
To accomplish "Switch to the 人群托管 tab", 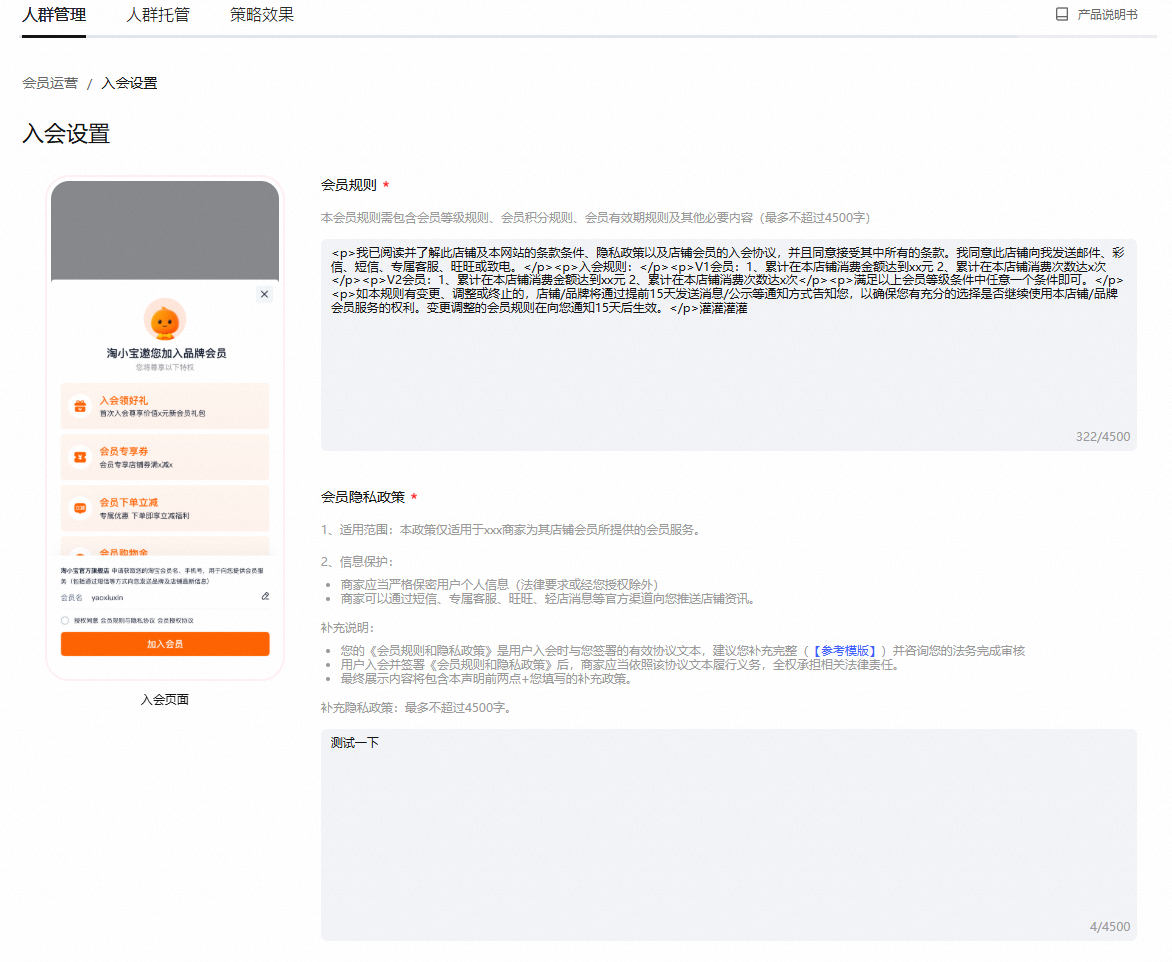I will [158, 15].
